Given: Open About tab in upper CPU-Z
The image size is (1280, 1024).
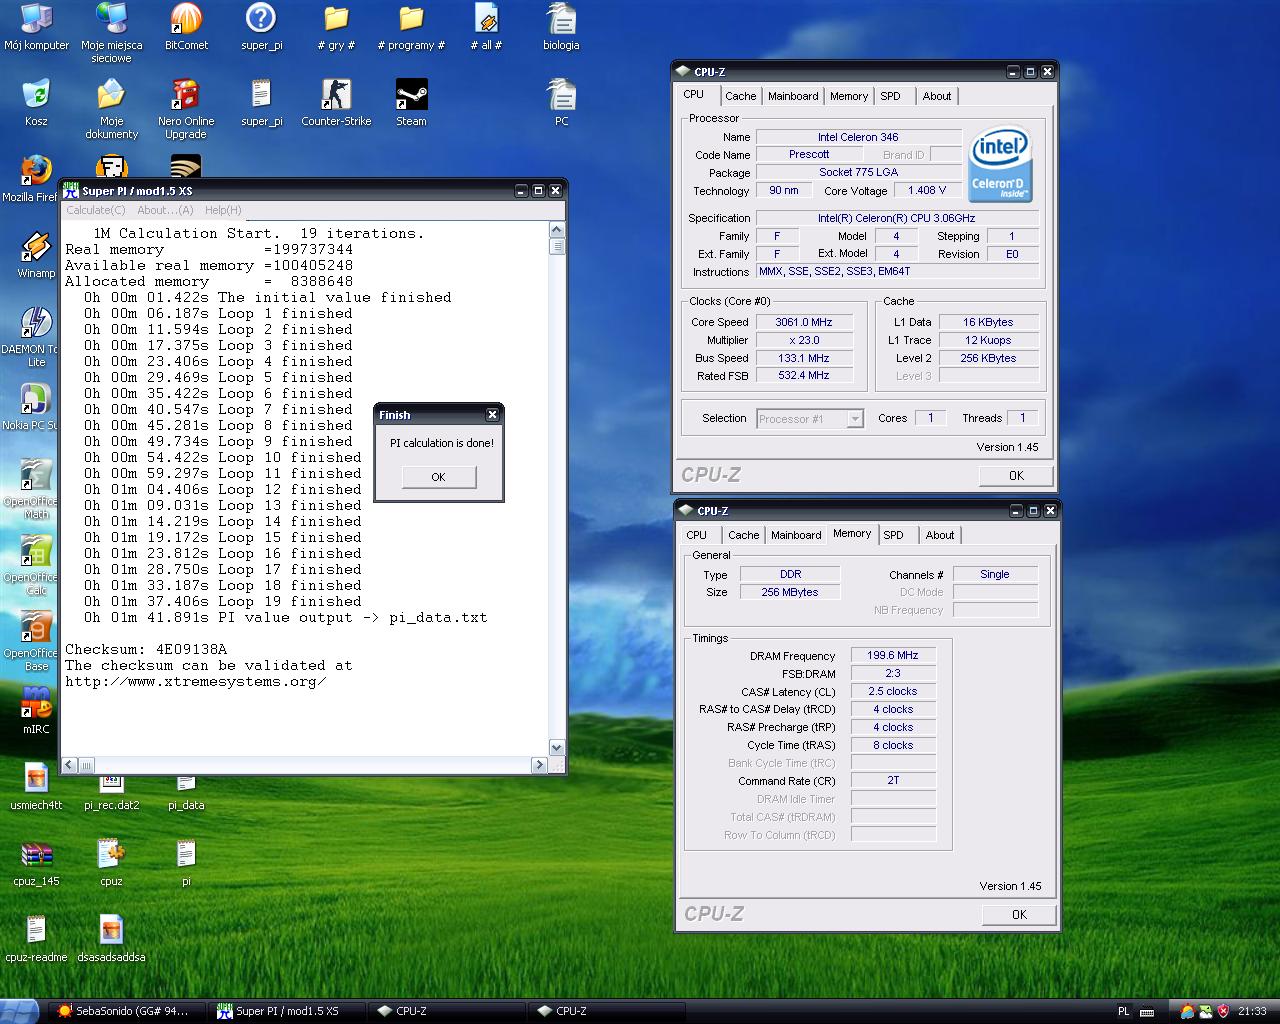Looking at the screenshot, I should [x=937, y=96].
